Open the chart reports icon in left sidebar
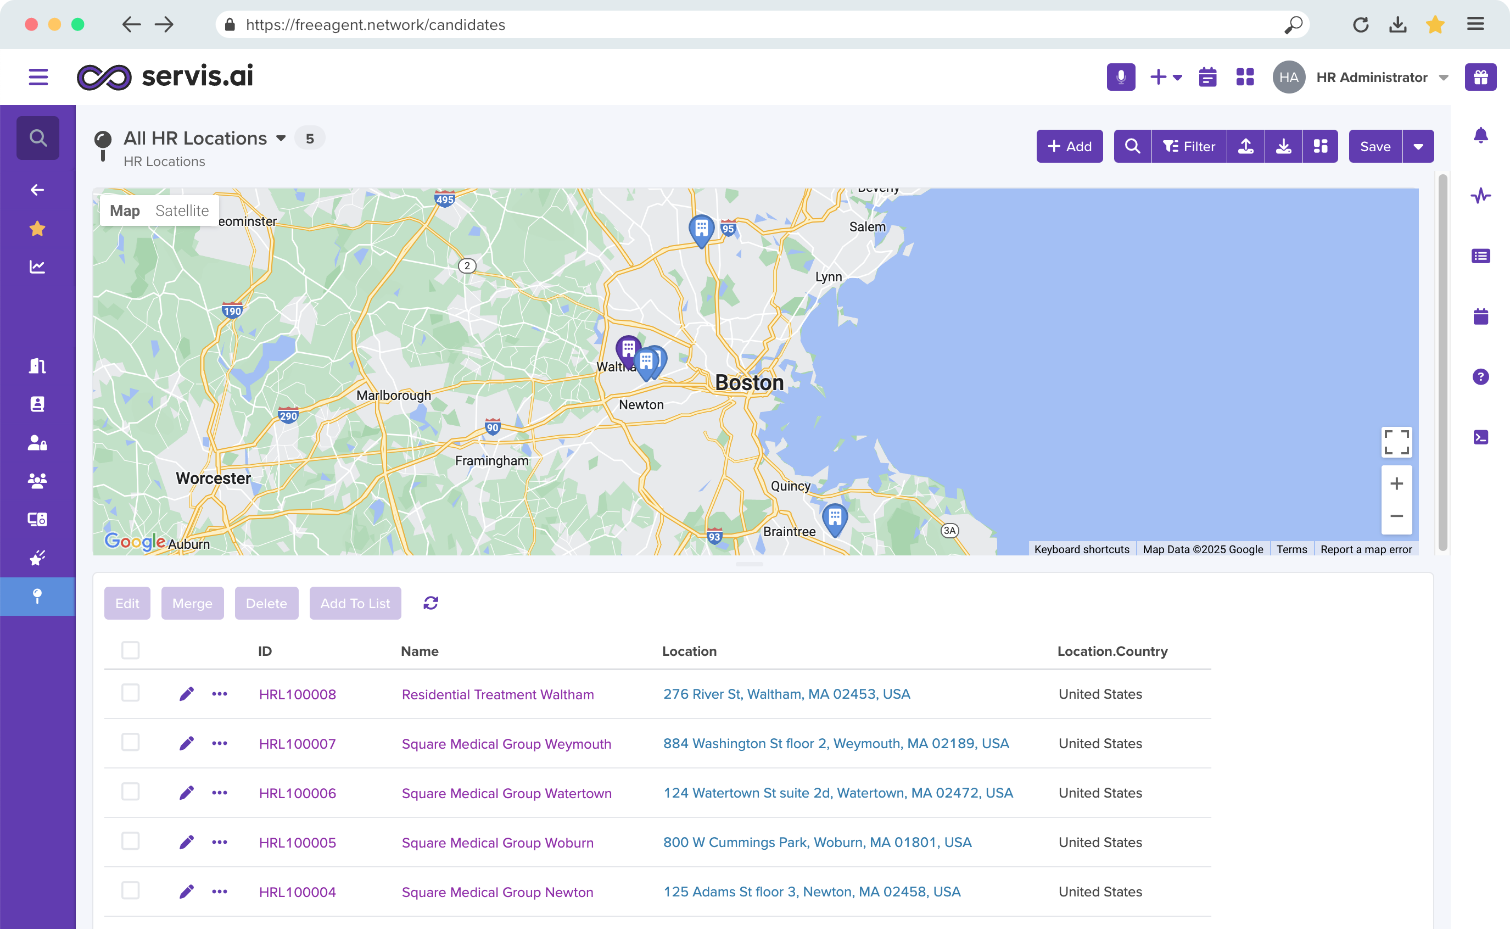This screenshot has height=929, width=1510. [37, 267]
